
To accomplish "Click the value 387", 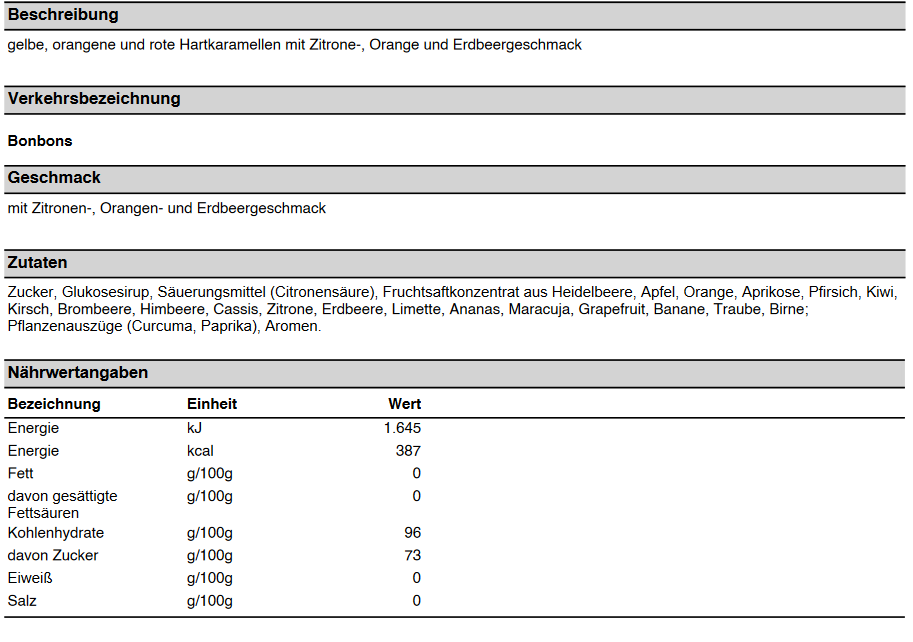I will tap(408, 451).
